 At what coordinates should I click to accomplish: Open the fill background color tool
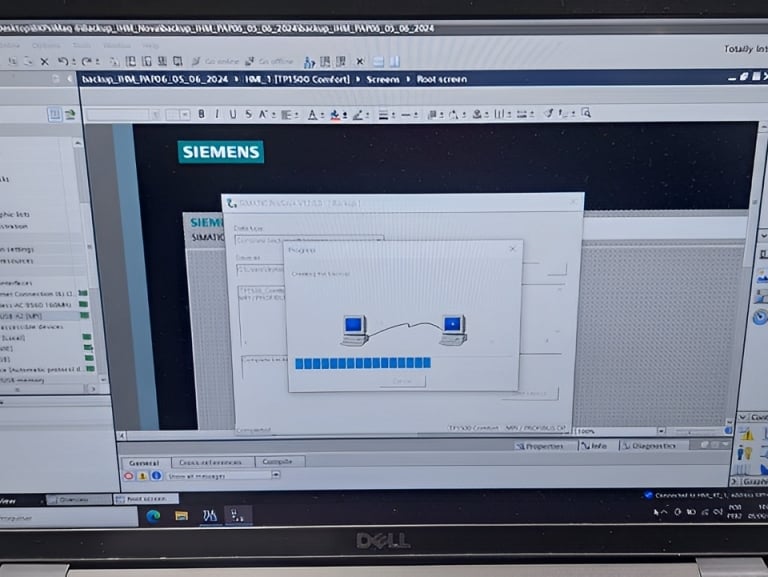pos(335,115)
